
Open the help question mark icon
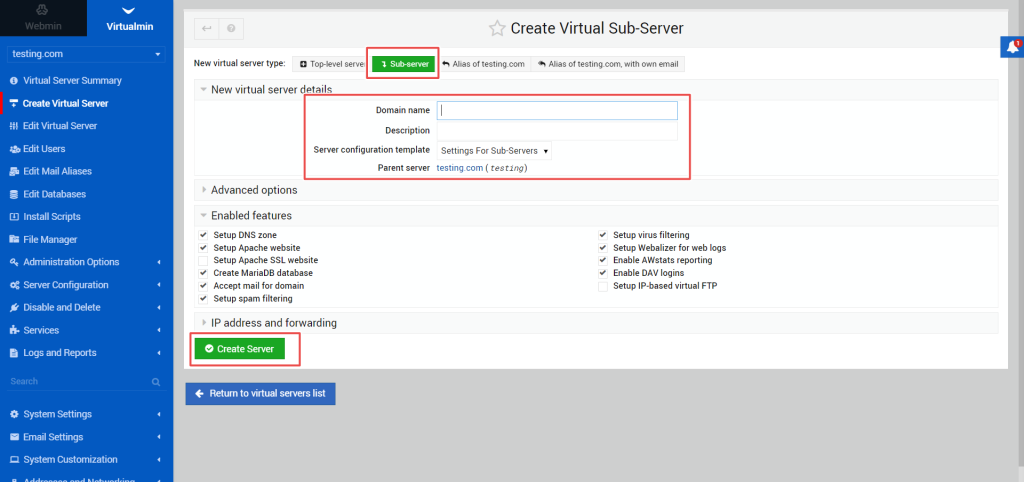coord(230,29)
